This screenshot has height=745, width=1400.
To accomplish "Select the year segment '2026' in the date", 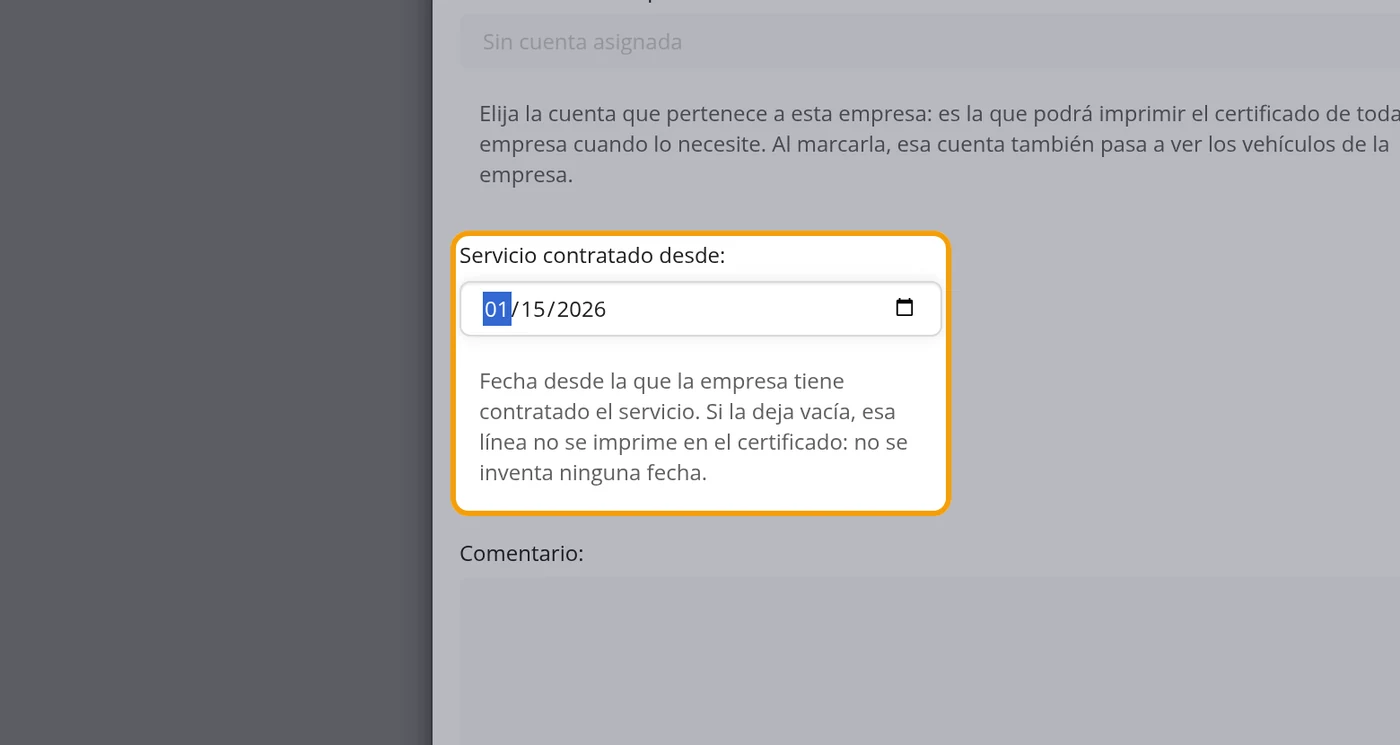I will click(581, 309).
